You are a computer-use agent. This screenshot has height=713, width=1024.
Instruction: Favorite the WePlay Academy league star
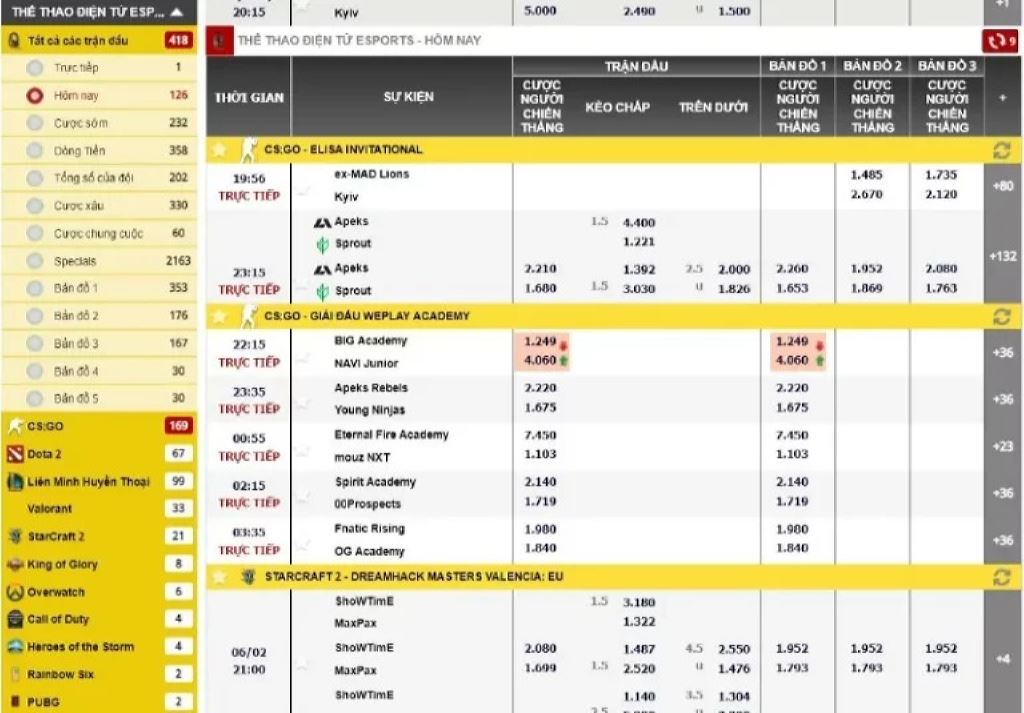click(x=219, y=315)
